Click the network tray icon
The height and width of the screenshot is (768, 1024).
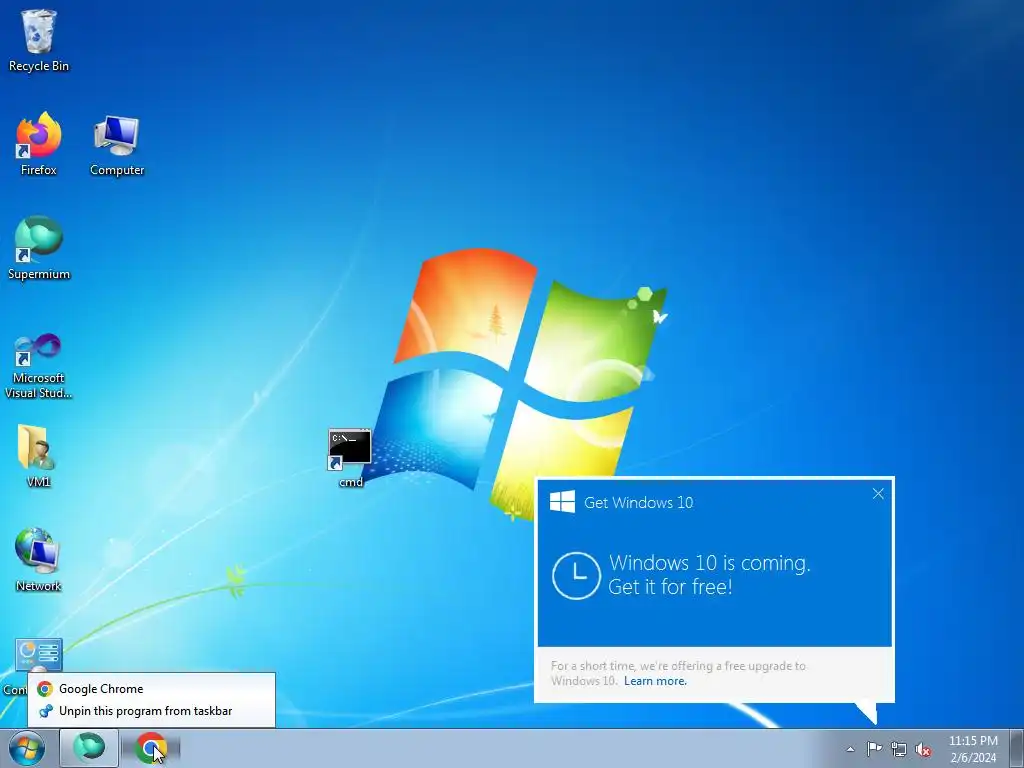pos(899,749)
